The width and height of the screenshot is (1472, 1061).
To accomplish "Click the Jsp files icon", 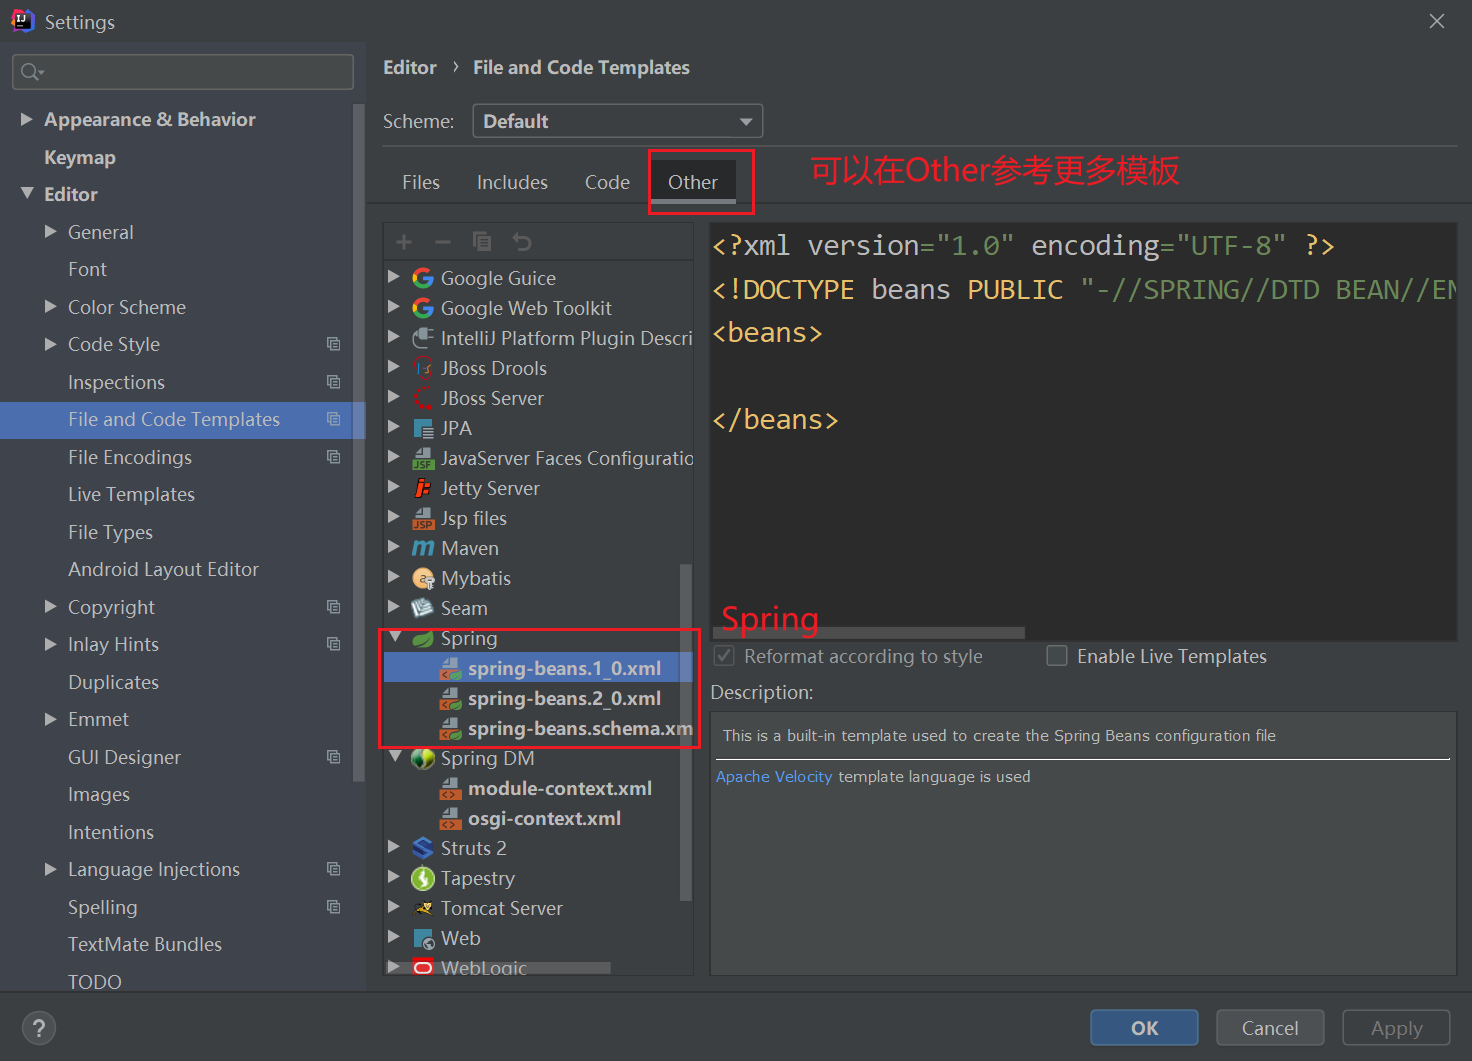I will [423, 518].
